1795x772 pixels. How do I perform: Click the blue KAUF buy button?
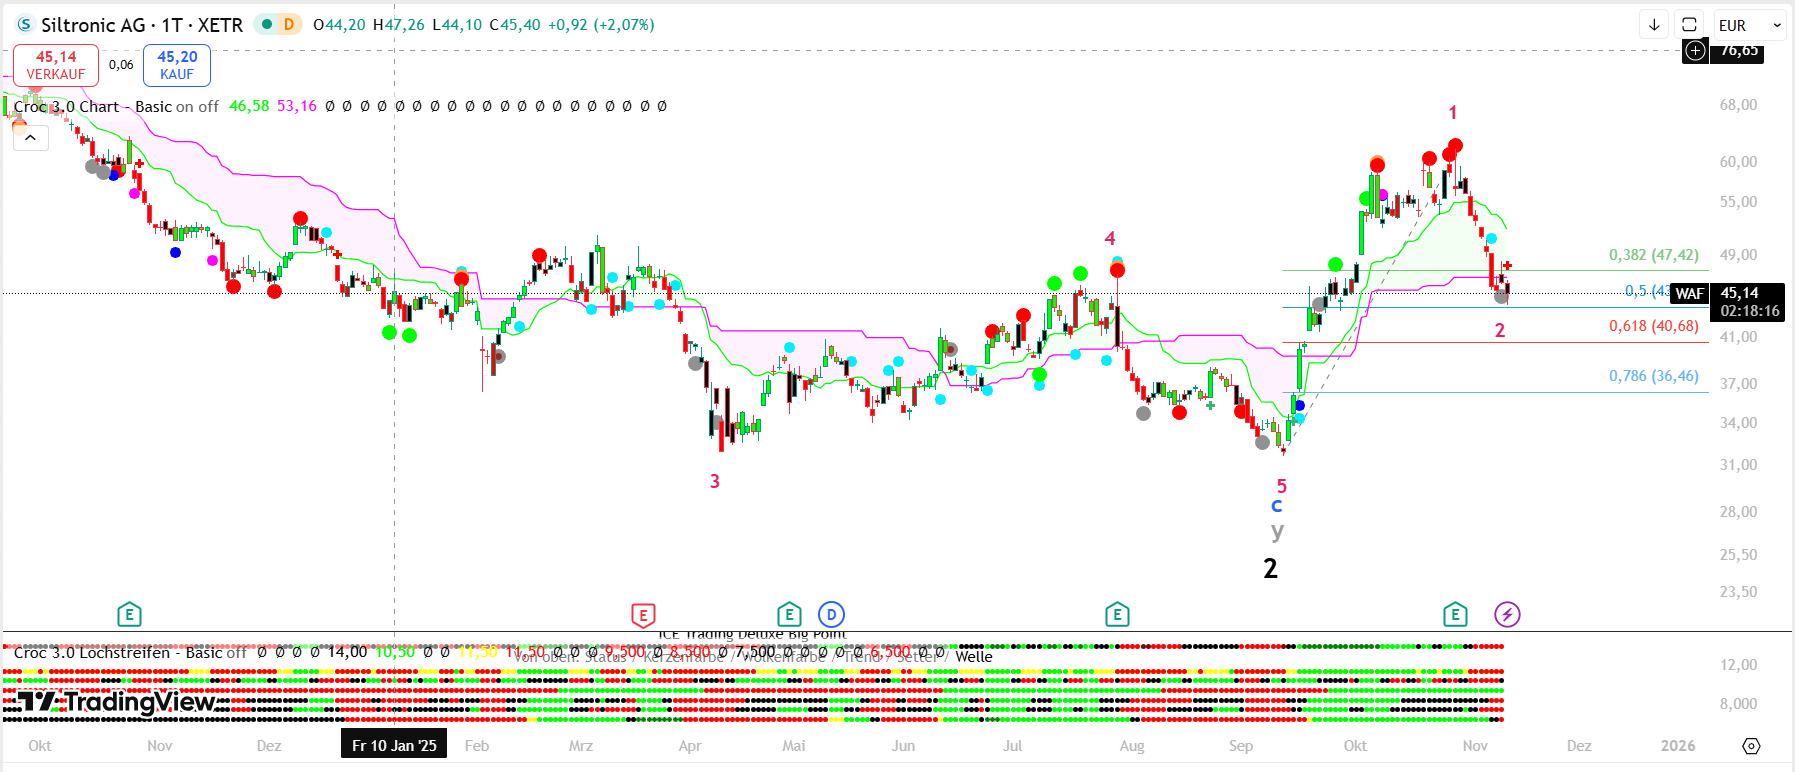(177, 65)
